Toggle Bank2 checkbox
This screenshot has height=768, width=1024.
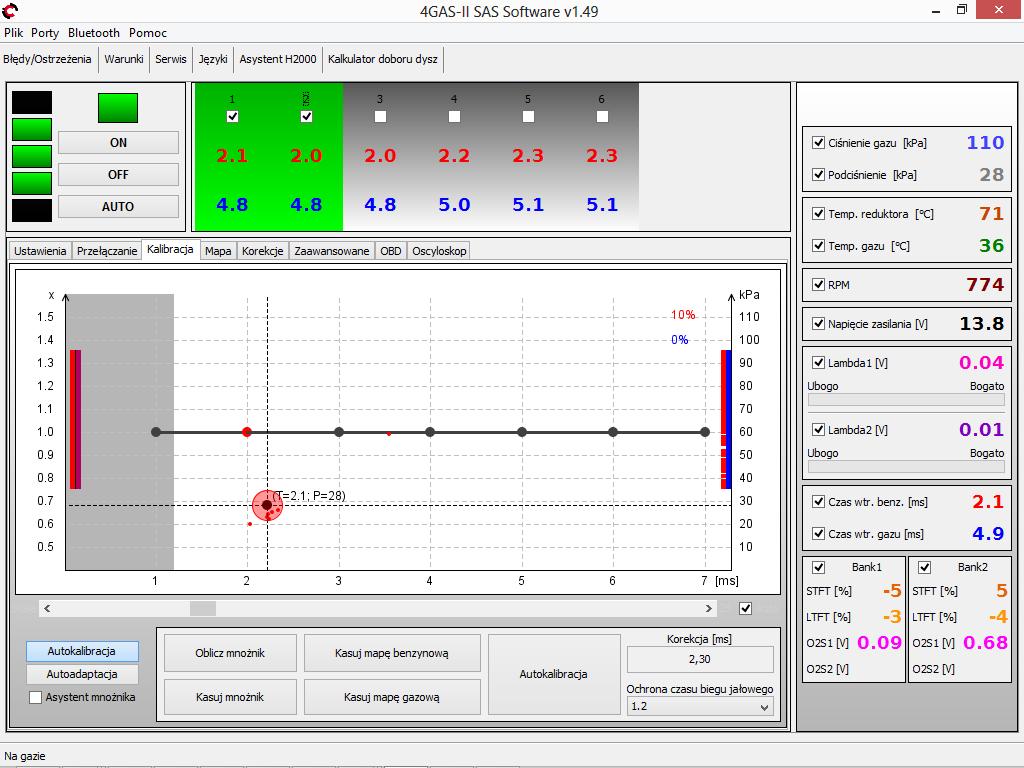[x=925, y=568]
